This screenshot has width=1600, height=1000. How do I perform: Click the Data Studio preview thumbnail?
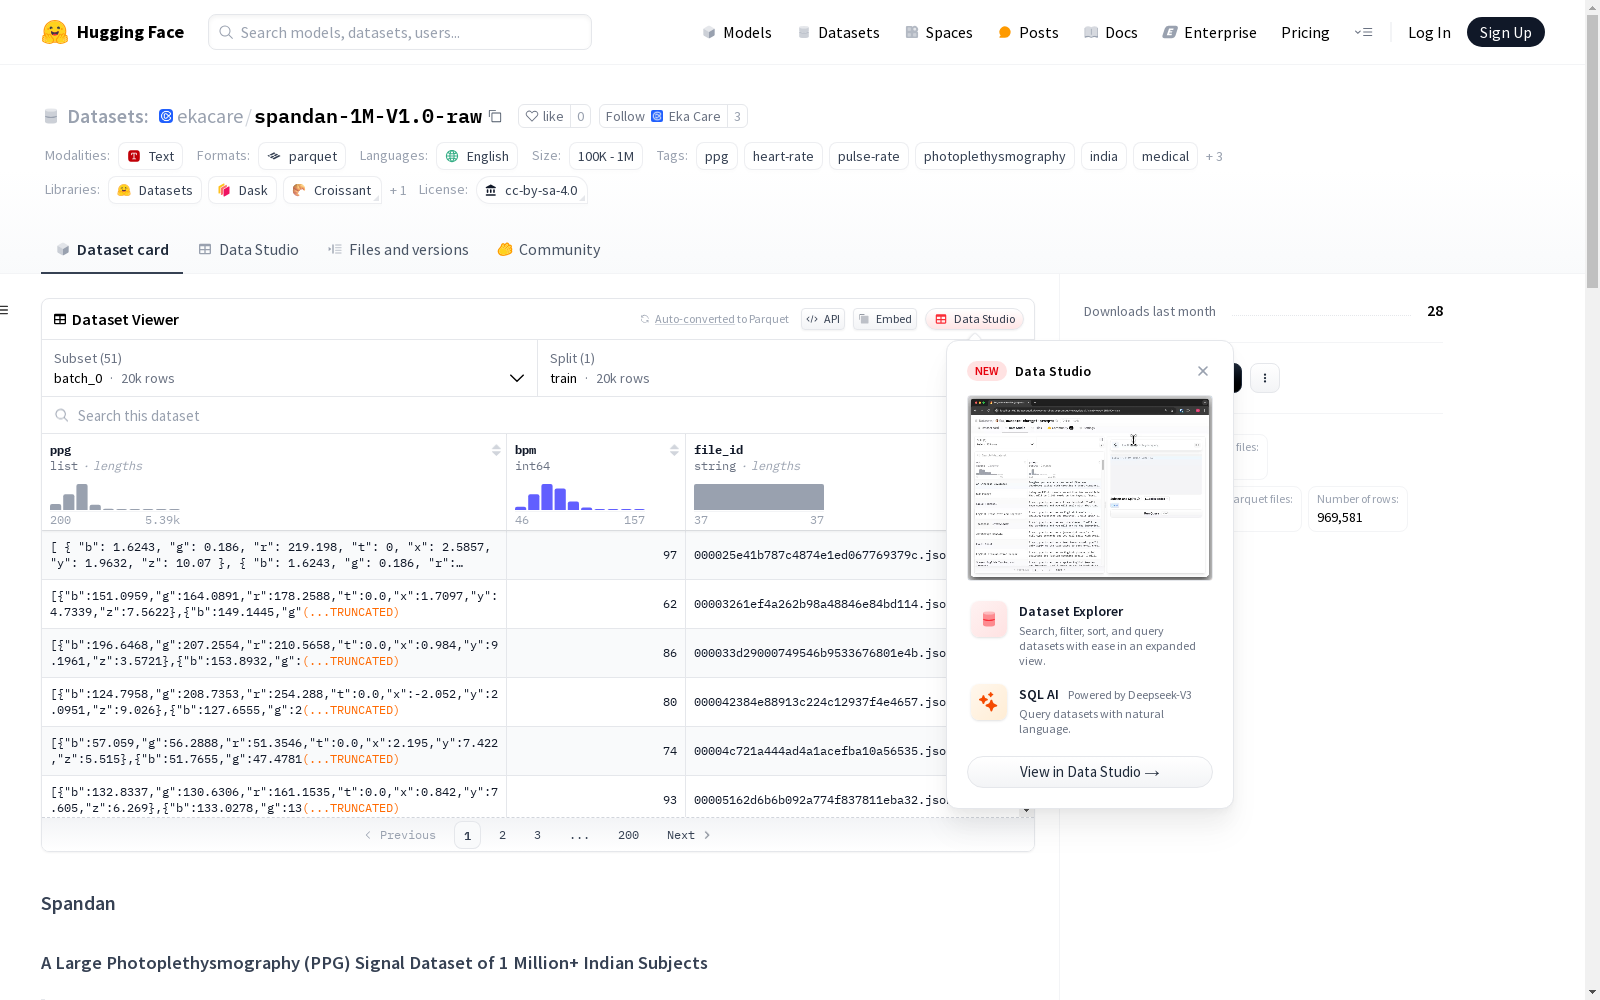1090,488
